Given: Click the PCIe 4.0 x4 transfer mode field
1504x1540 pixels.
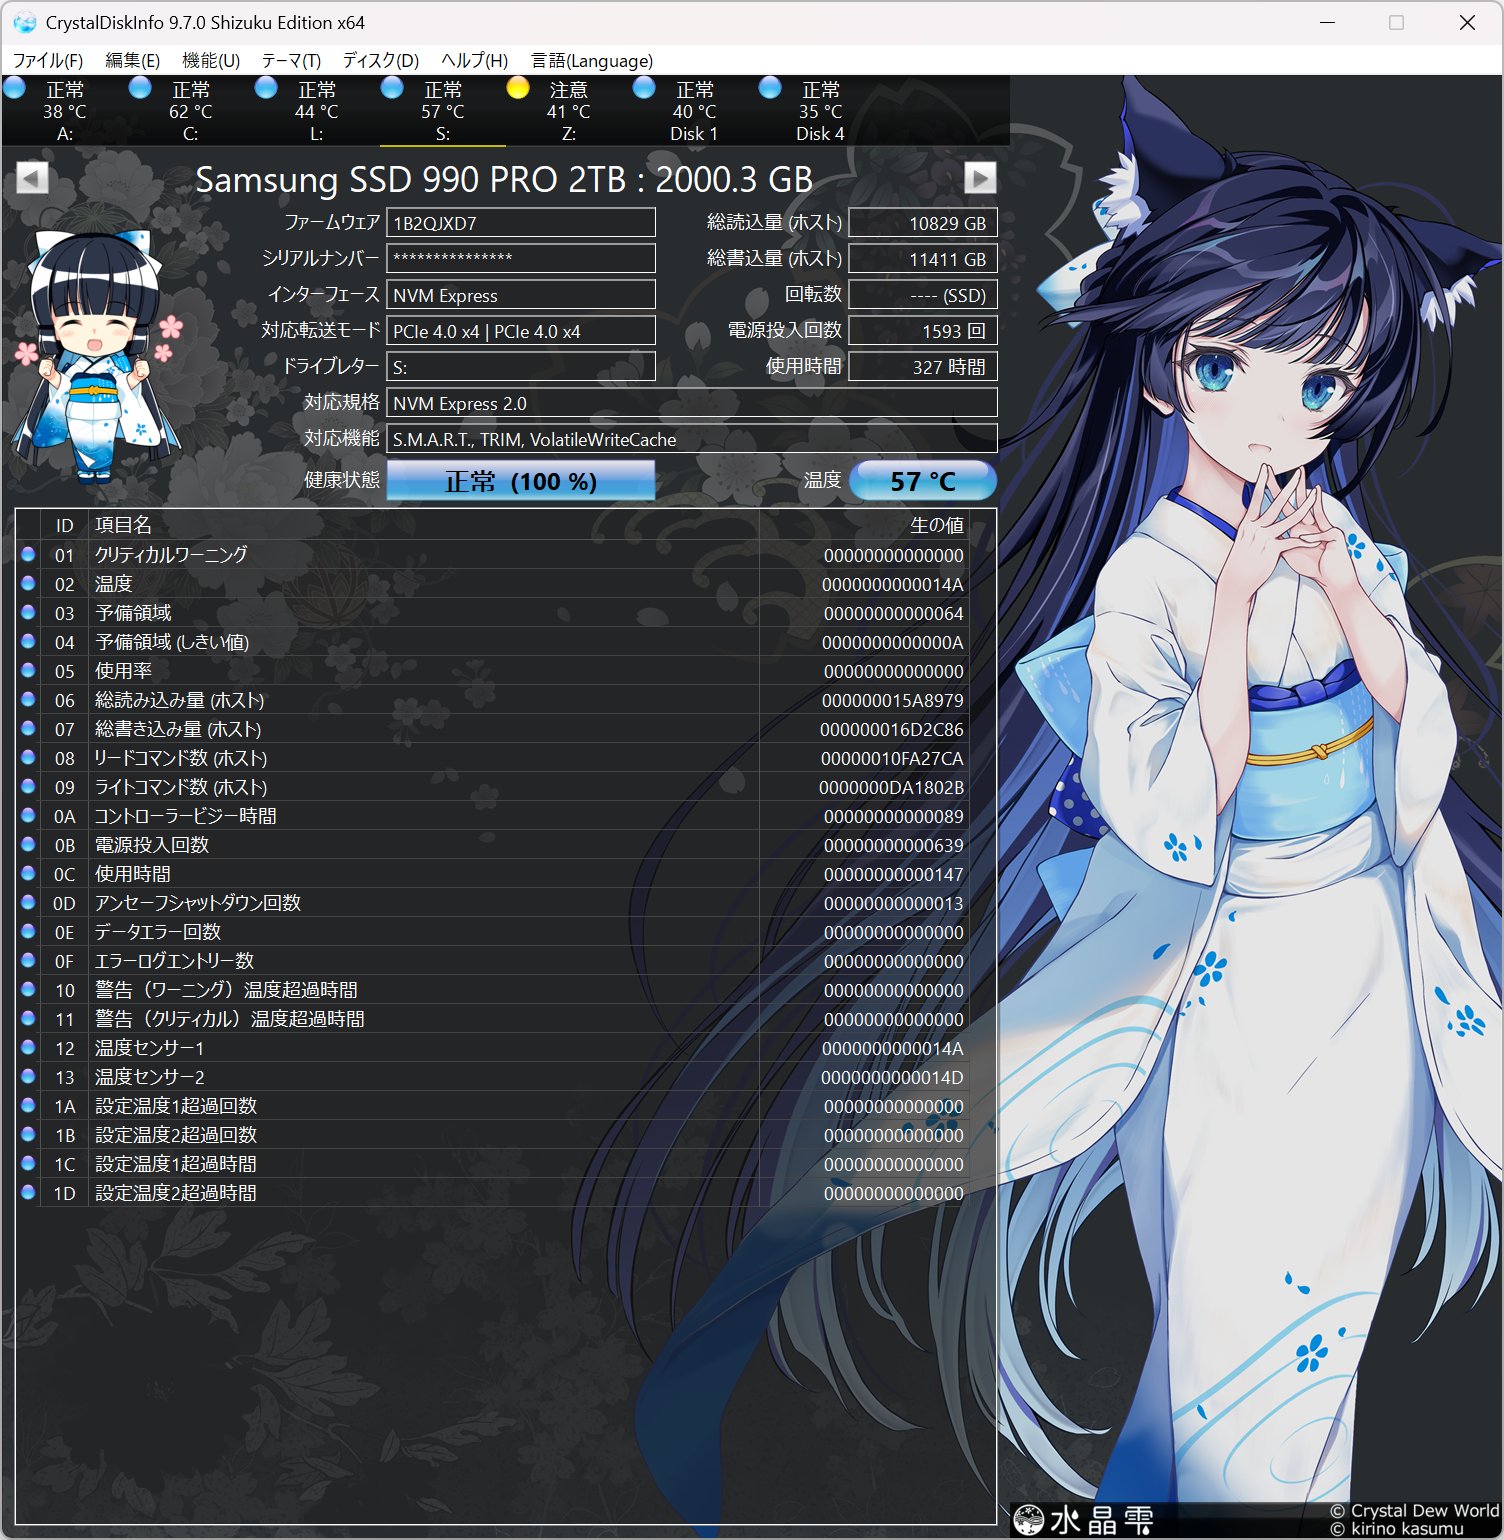Looking at the screenshot, I should 521,331.
